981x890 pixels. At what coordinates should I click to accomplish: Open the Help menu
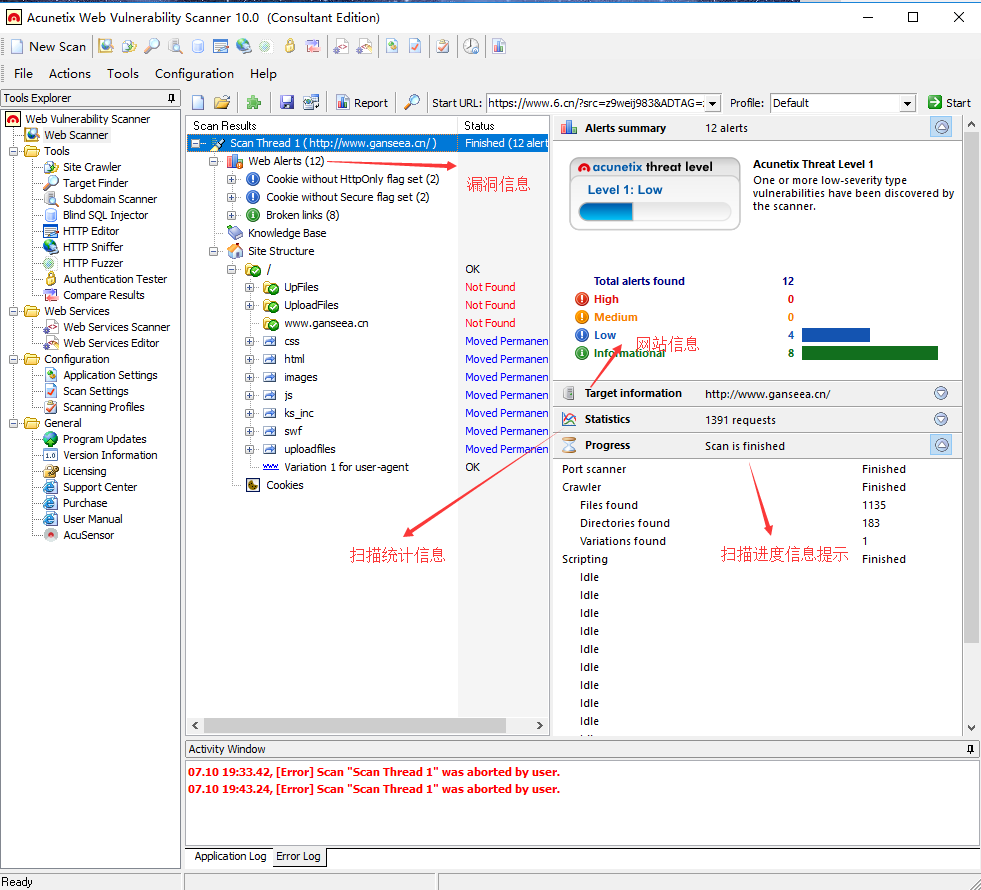pos(263,74)
